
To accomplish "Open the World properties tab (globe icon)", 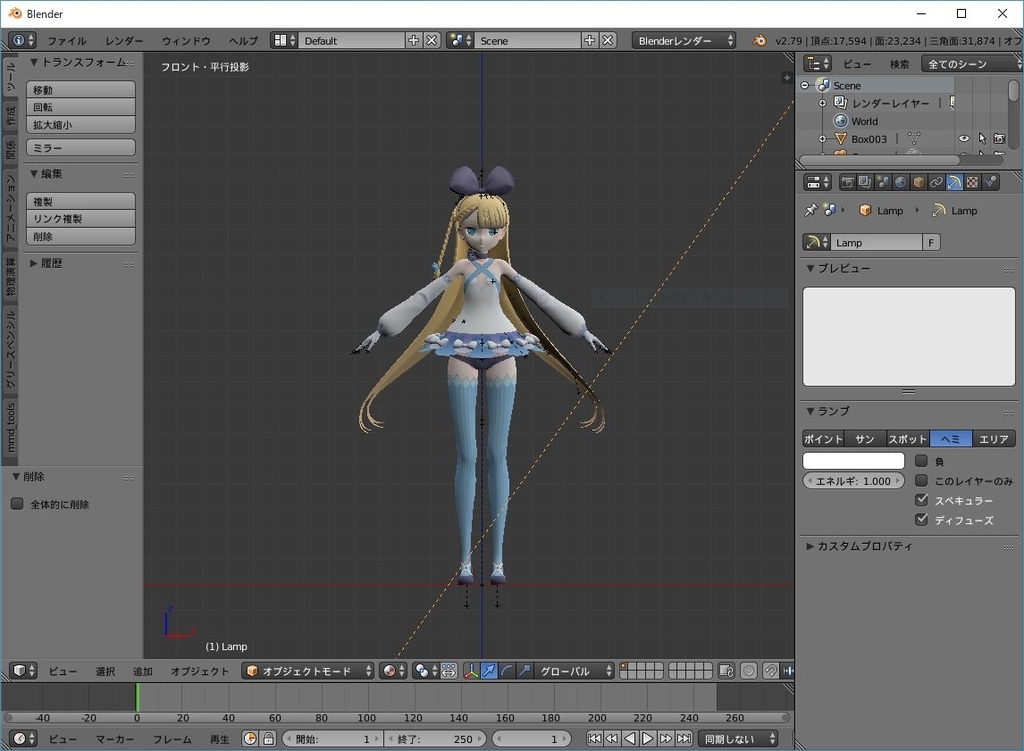I will coord(901,182).
